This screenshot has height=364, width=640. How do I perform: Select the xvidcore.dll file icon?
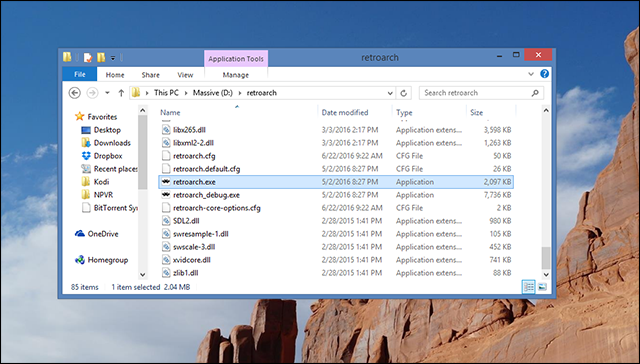[x=166, y=260]
